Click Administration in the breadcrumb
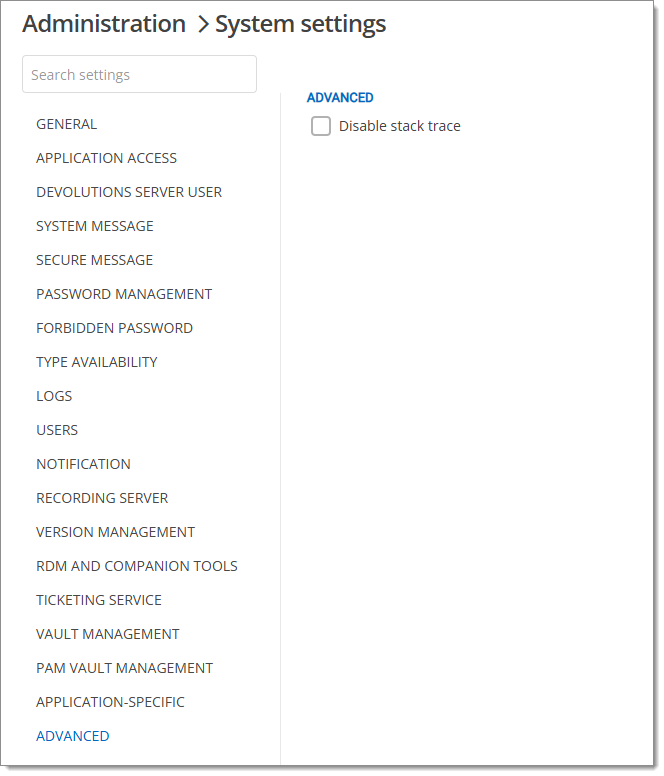Viewport: 664px width, 776px height. [104, 24]
